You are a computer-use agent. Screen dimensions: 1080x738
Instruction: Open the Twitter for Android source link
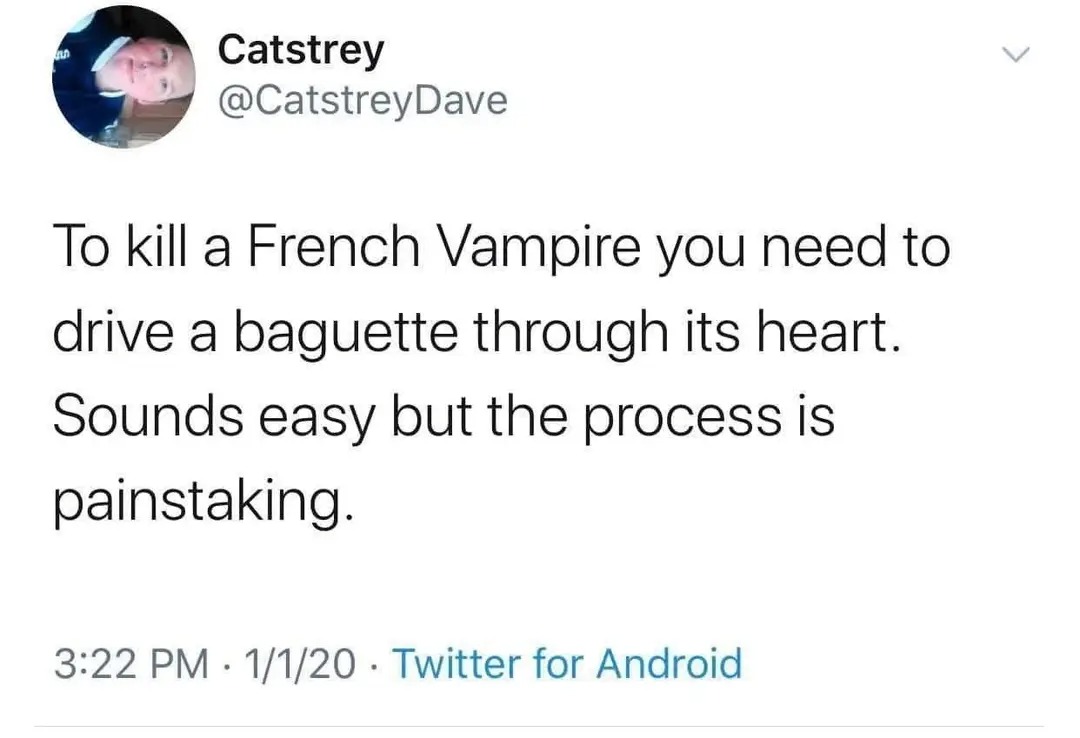click(567, 663)
